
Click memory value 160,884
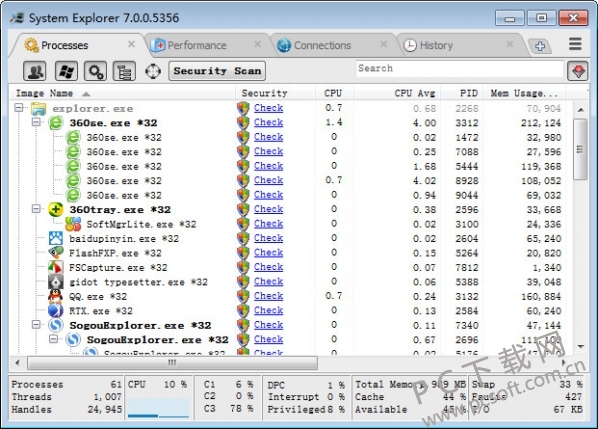(541, 297)
